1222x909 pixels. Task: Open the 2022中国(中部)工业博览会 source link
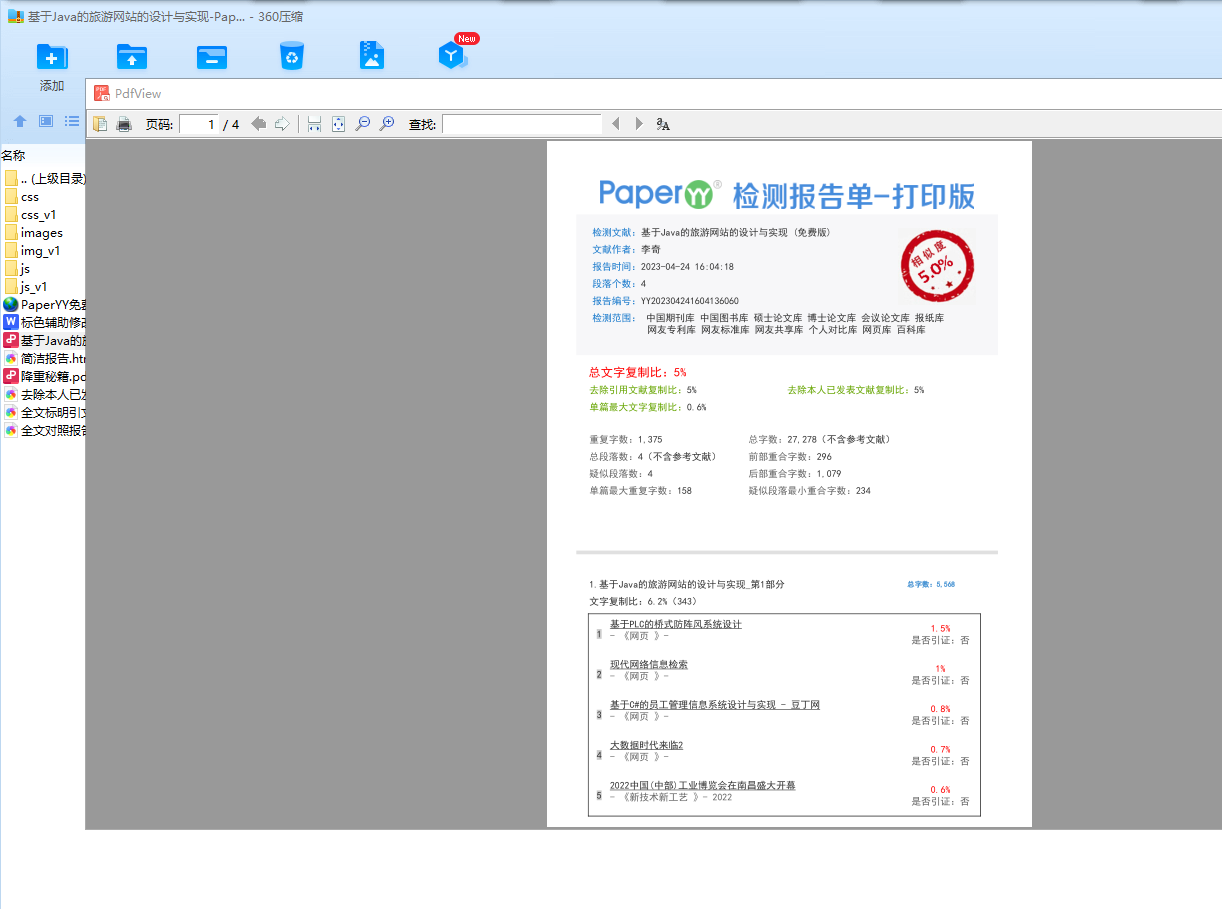click(x=703, y=785)
